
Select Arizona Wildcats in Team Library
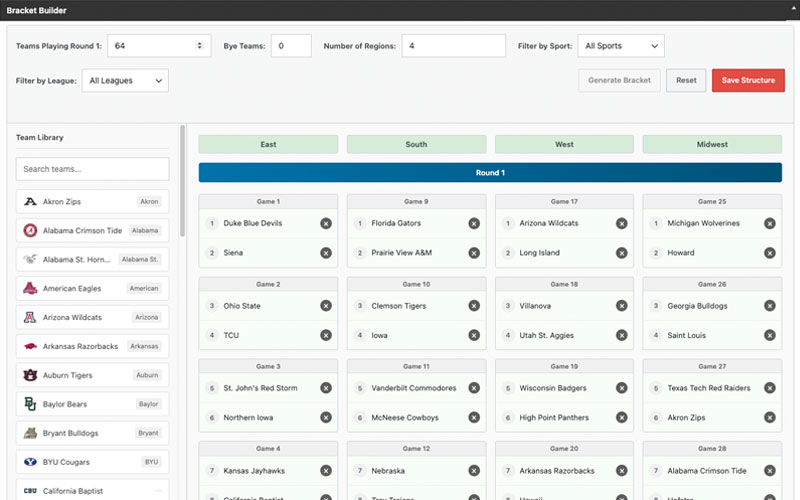coord(92,317)
